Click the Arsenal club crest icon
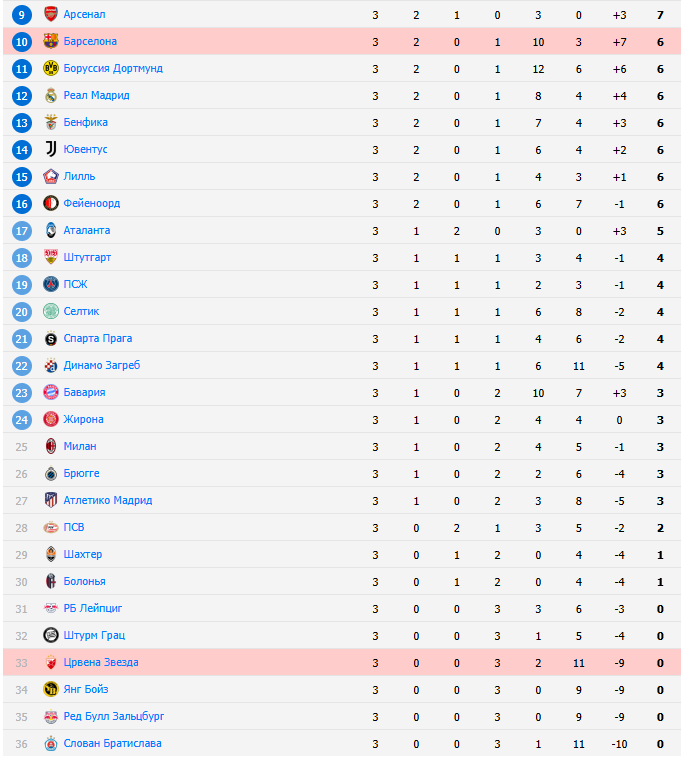The image size is (689, 773). pos(51,14)
